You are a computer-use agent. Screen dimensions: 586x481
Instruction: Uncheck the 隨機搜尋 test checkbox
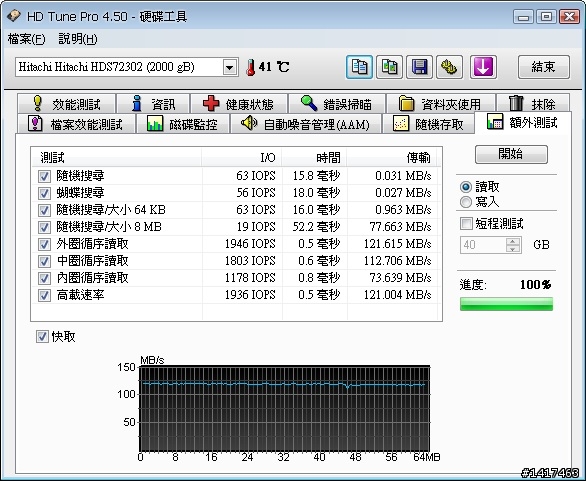44,176
